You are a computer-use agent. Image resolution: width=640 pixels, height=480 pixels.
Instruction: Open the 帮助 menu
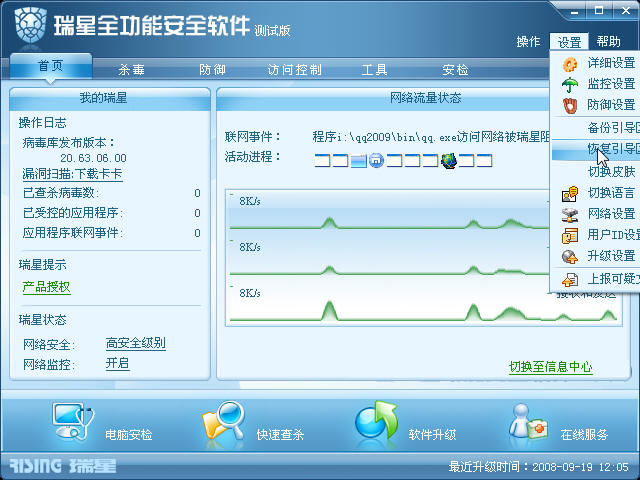pyautogui.click(x=608, y=42)
